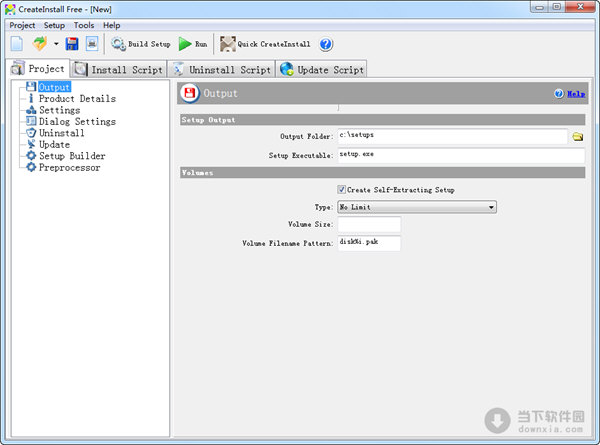The width and height of the screenshot is (600, 445).
Task: Open the Project menu
Action: [x=22, y=25]
